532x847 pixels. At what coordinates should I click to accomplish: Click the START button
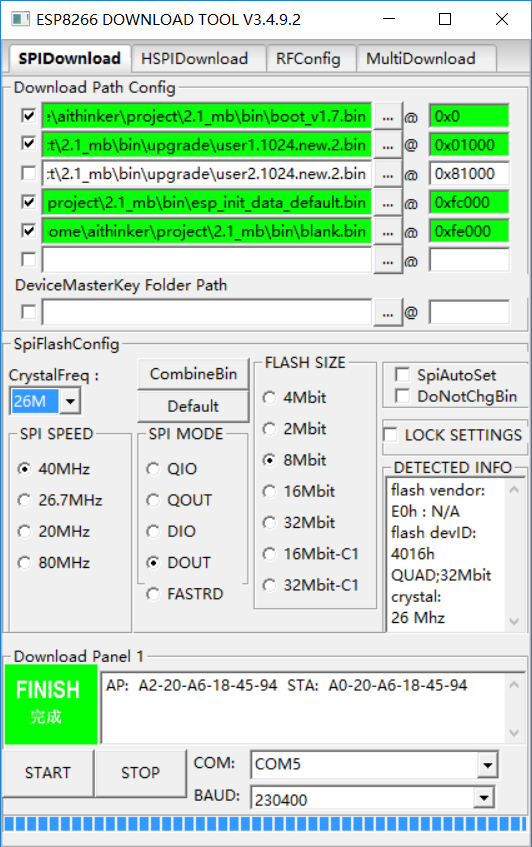(x=48, y=772)
